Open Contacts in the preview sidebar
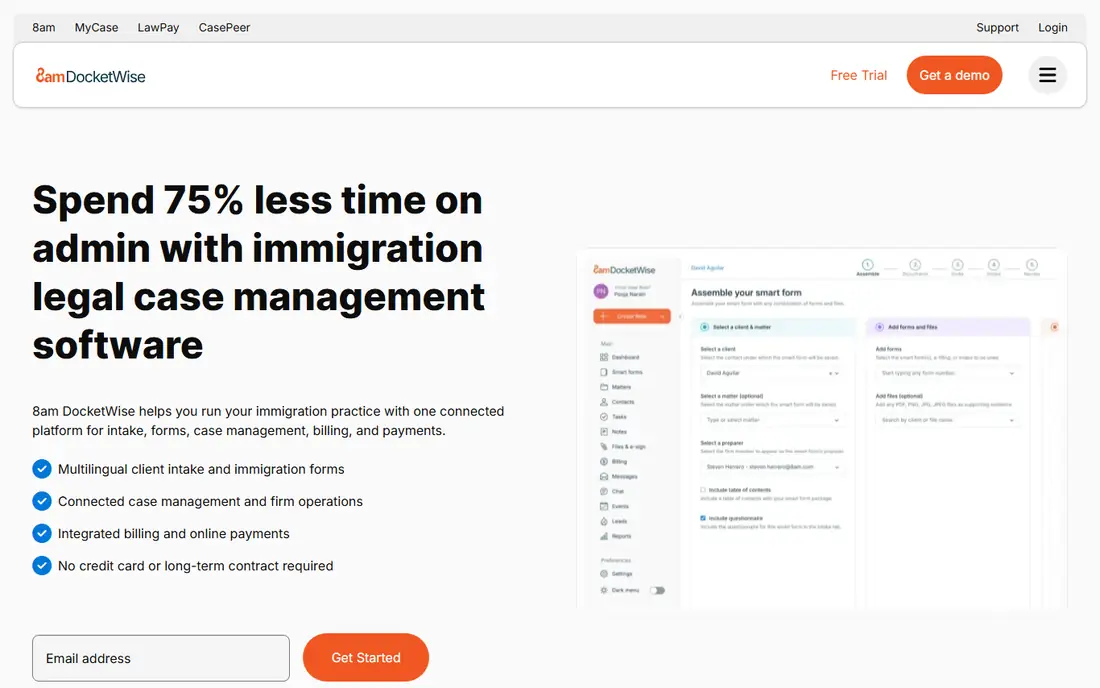This screenshot has width=1100, height=688. 617,402
